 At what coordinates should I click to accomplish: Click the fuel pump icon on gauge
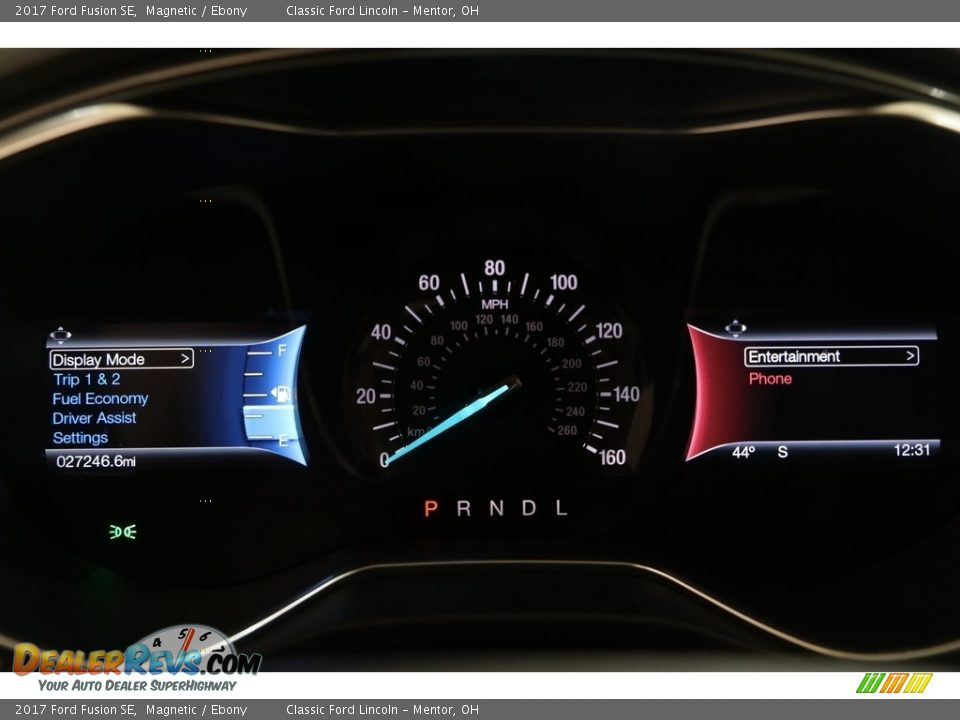coord(280,394)
